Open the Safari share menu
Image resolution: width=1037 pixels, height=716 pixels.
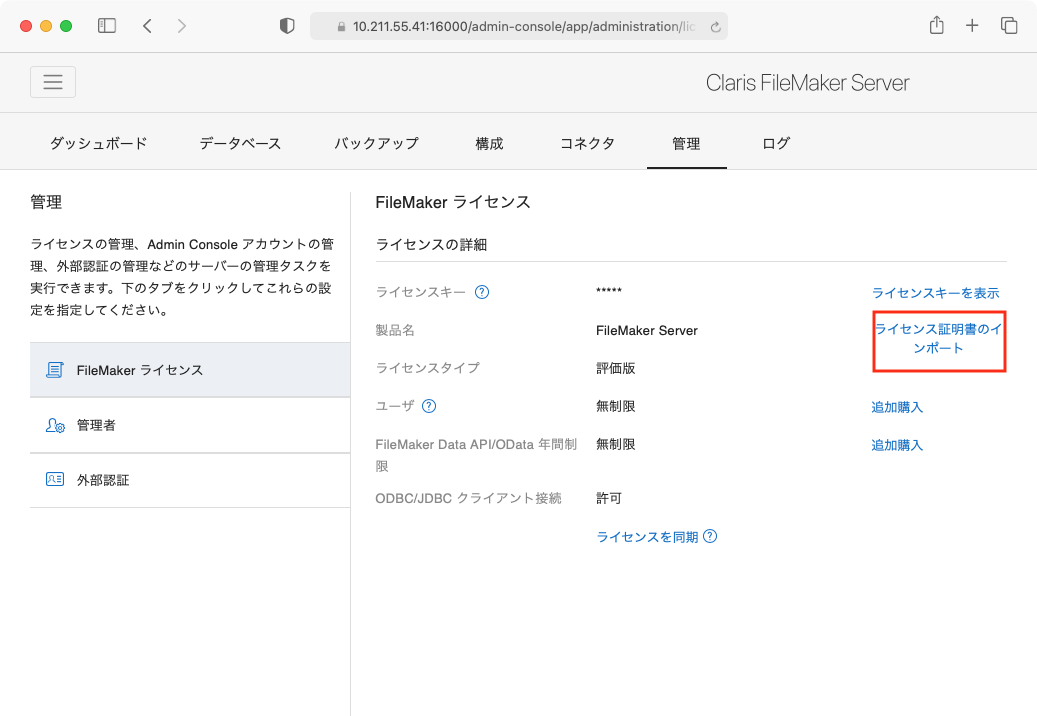[936, 25]
